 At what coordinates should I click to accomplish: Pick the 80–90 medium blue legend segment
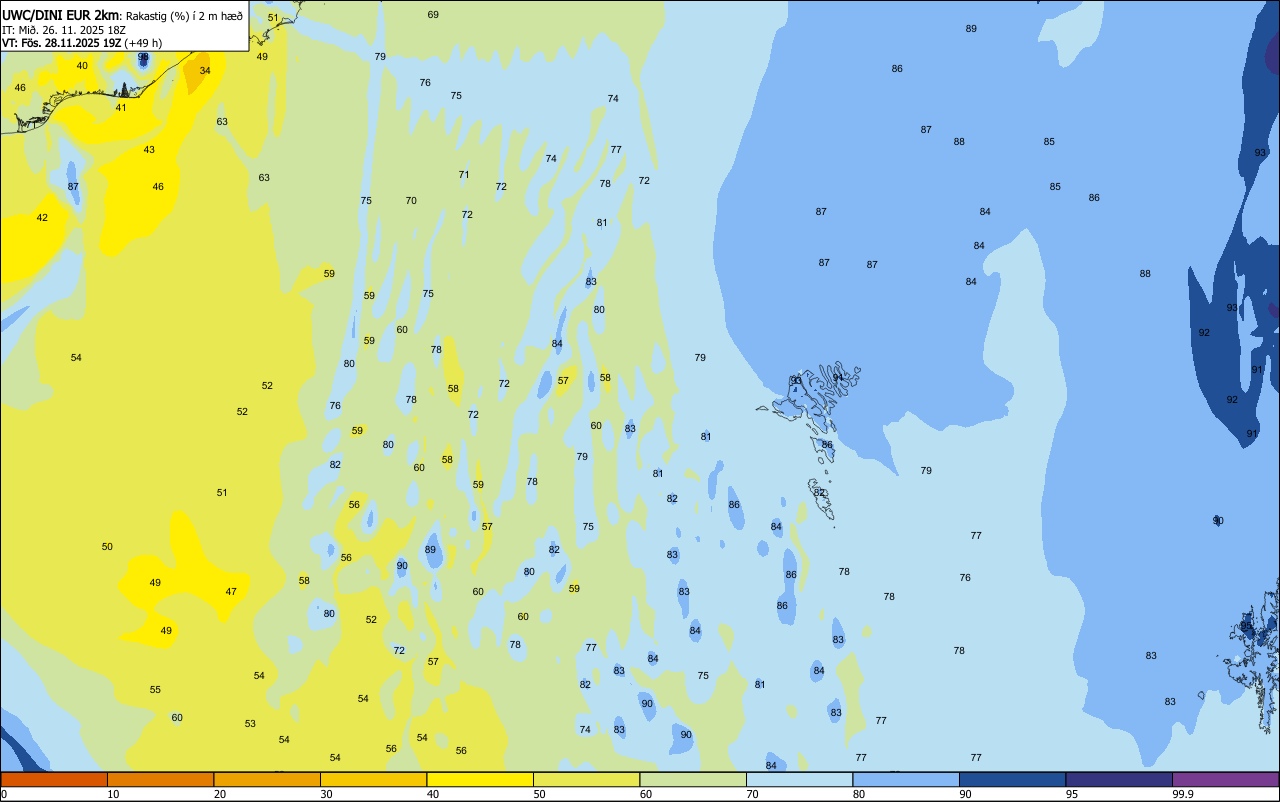click(906, 779)
